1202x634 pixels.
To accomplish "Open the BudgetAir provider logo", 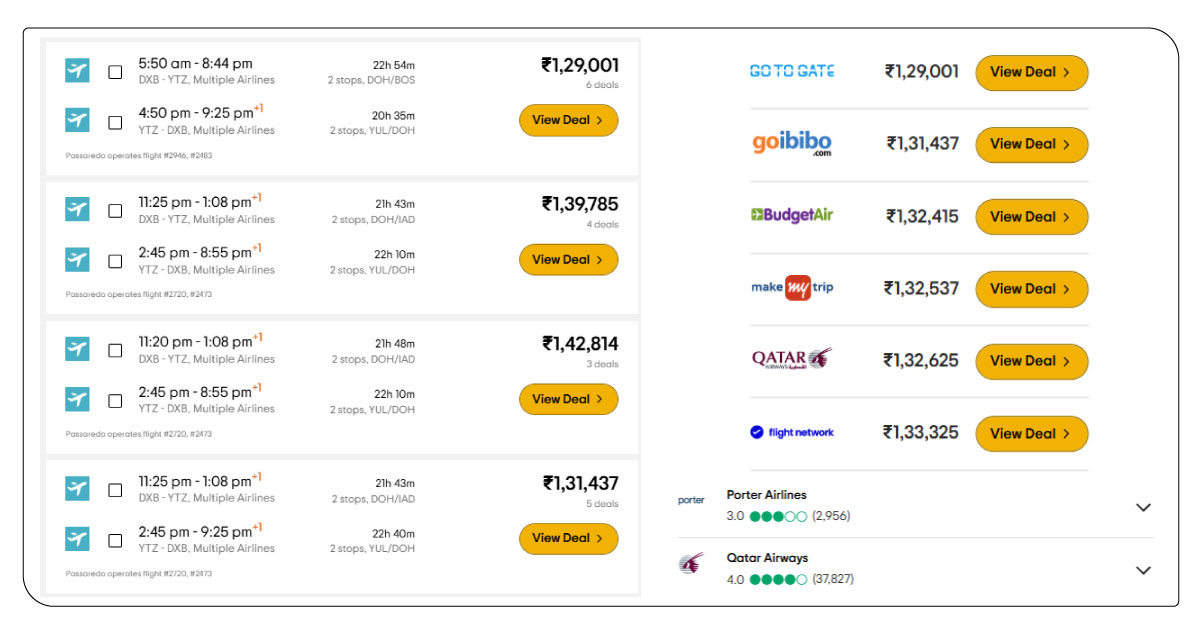I will click(x=793, y=216).
